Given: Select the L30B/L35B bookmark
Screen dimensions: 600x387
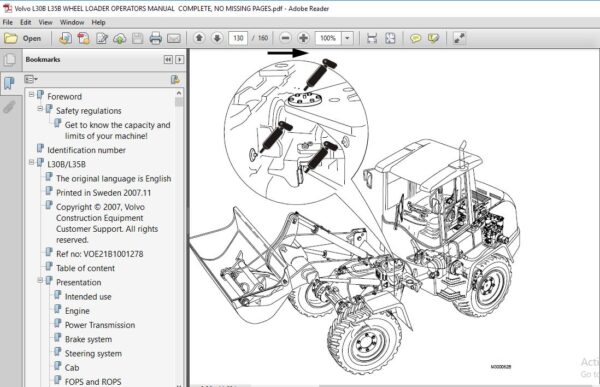Looking at the screenshot, I should click(67, 164).
